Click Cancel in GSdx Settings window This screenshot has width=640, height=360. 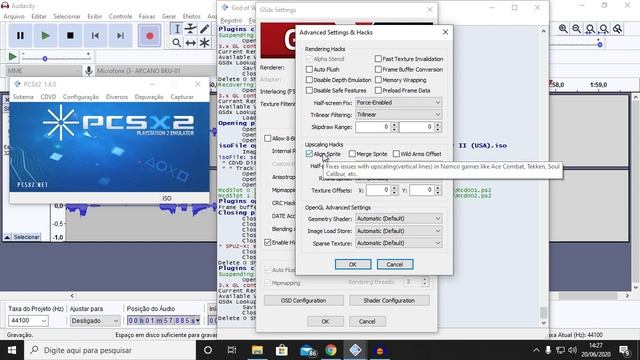point(367,322)
